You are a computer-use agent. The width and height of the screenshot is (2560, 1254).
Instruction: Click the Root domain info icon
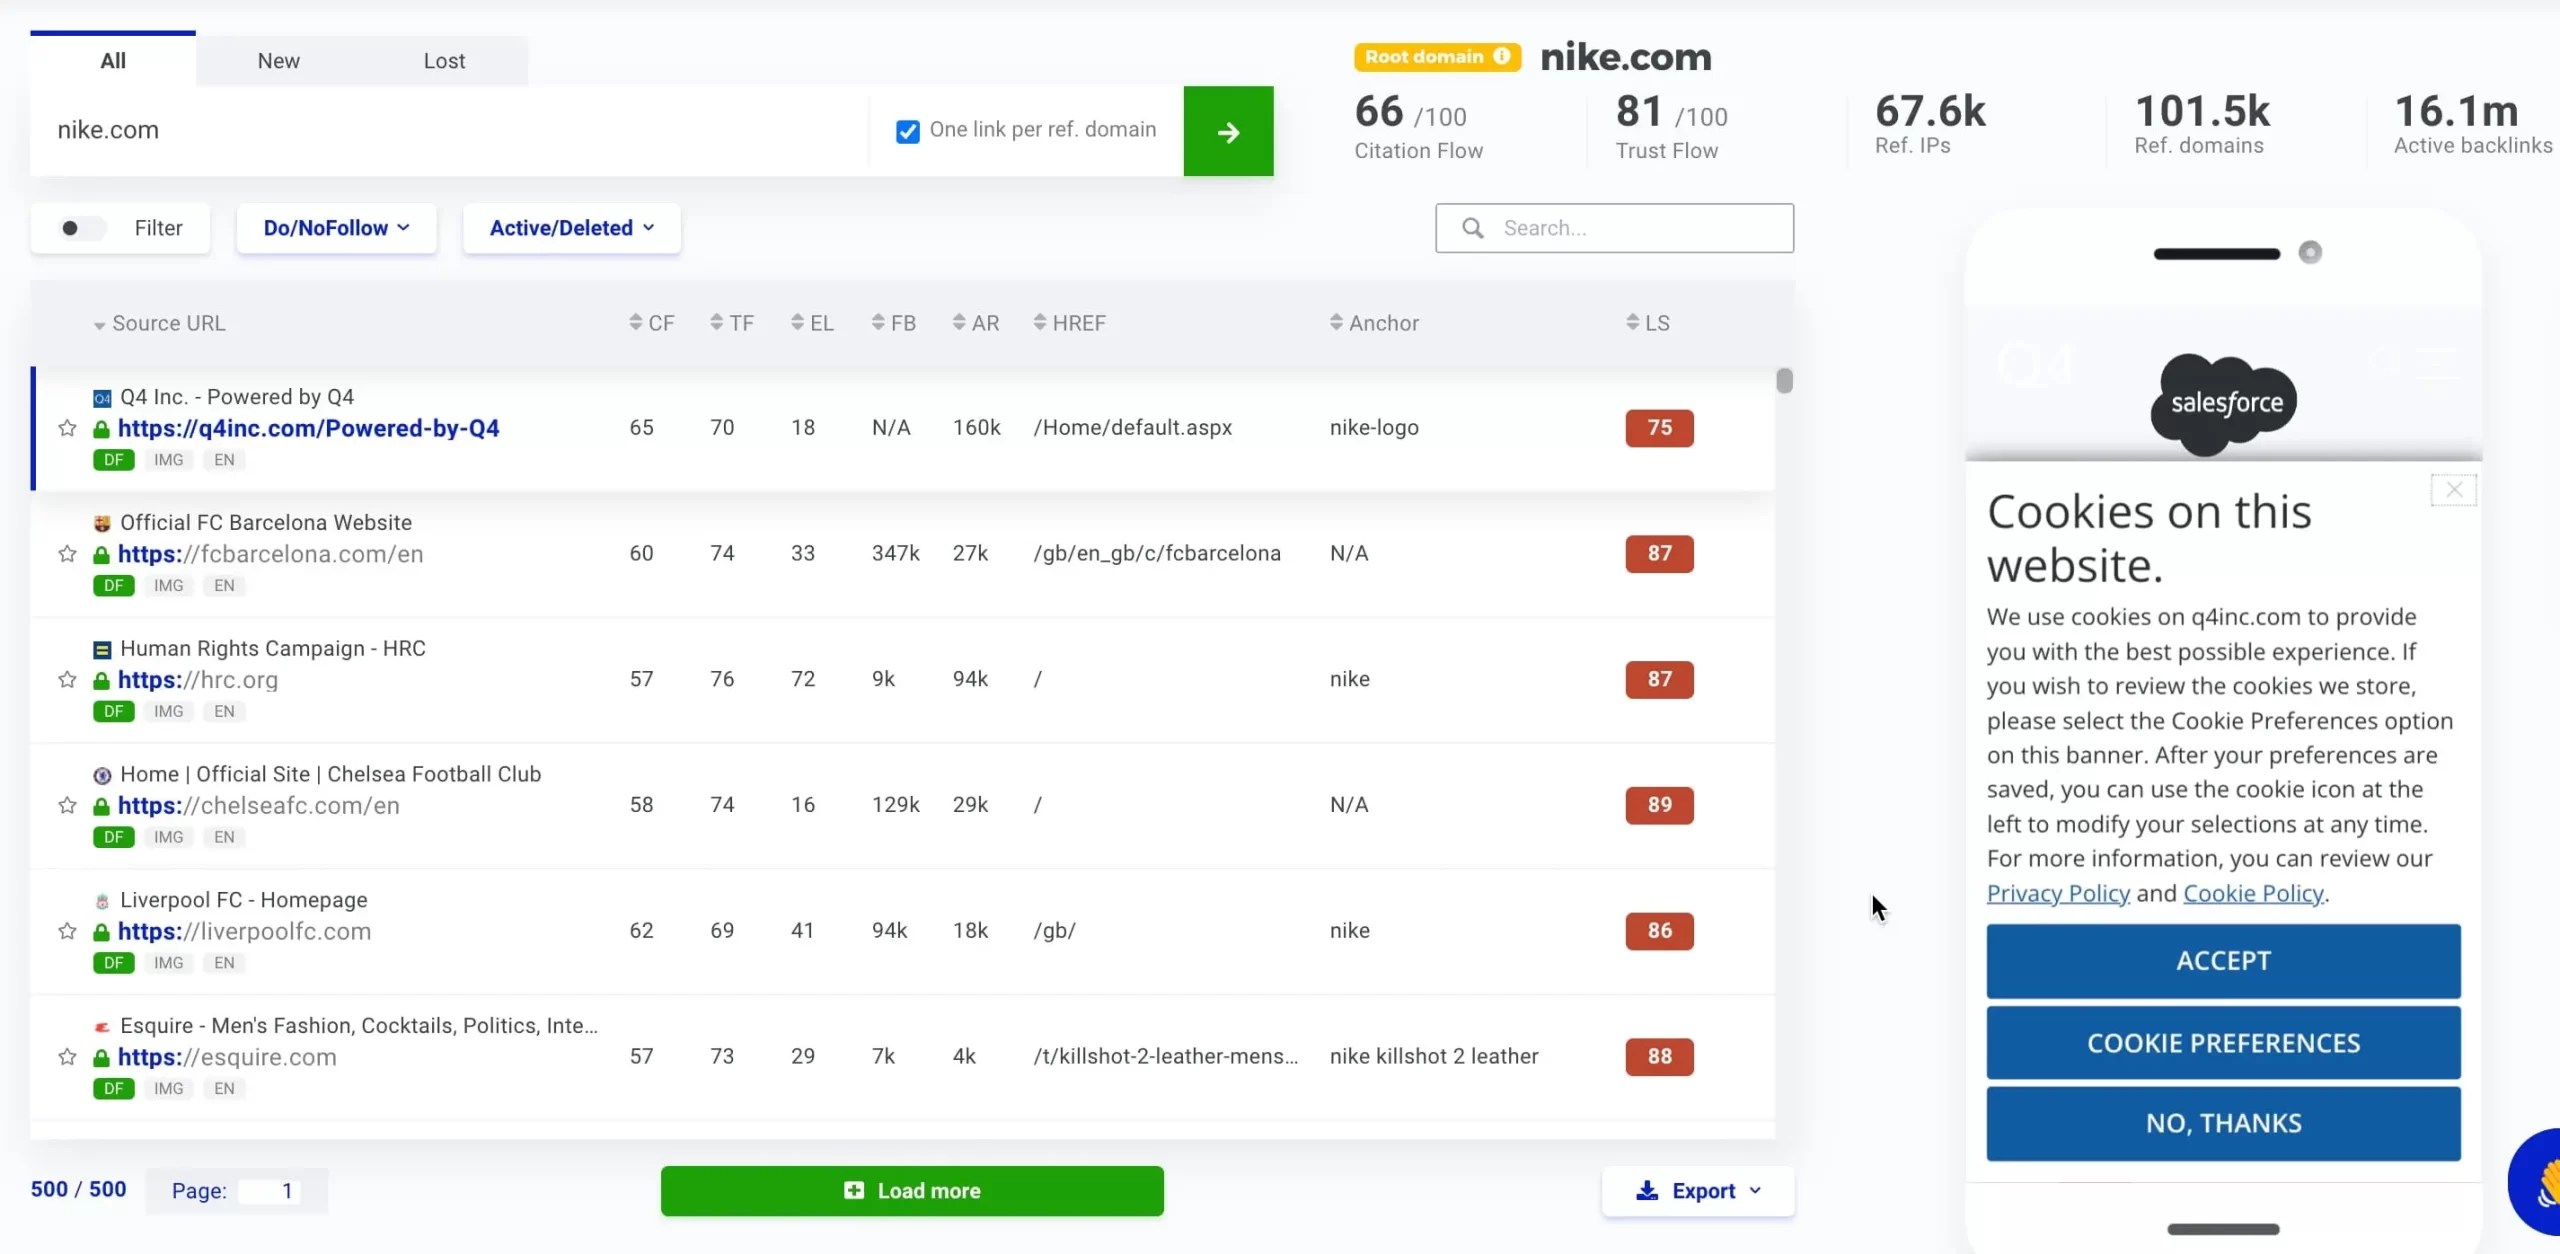[1502, 57]
